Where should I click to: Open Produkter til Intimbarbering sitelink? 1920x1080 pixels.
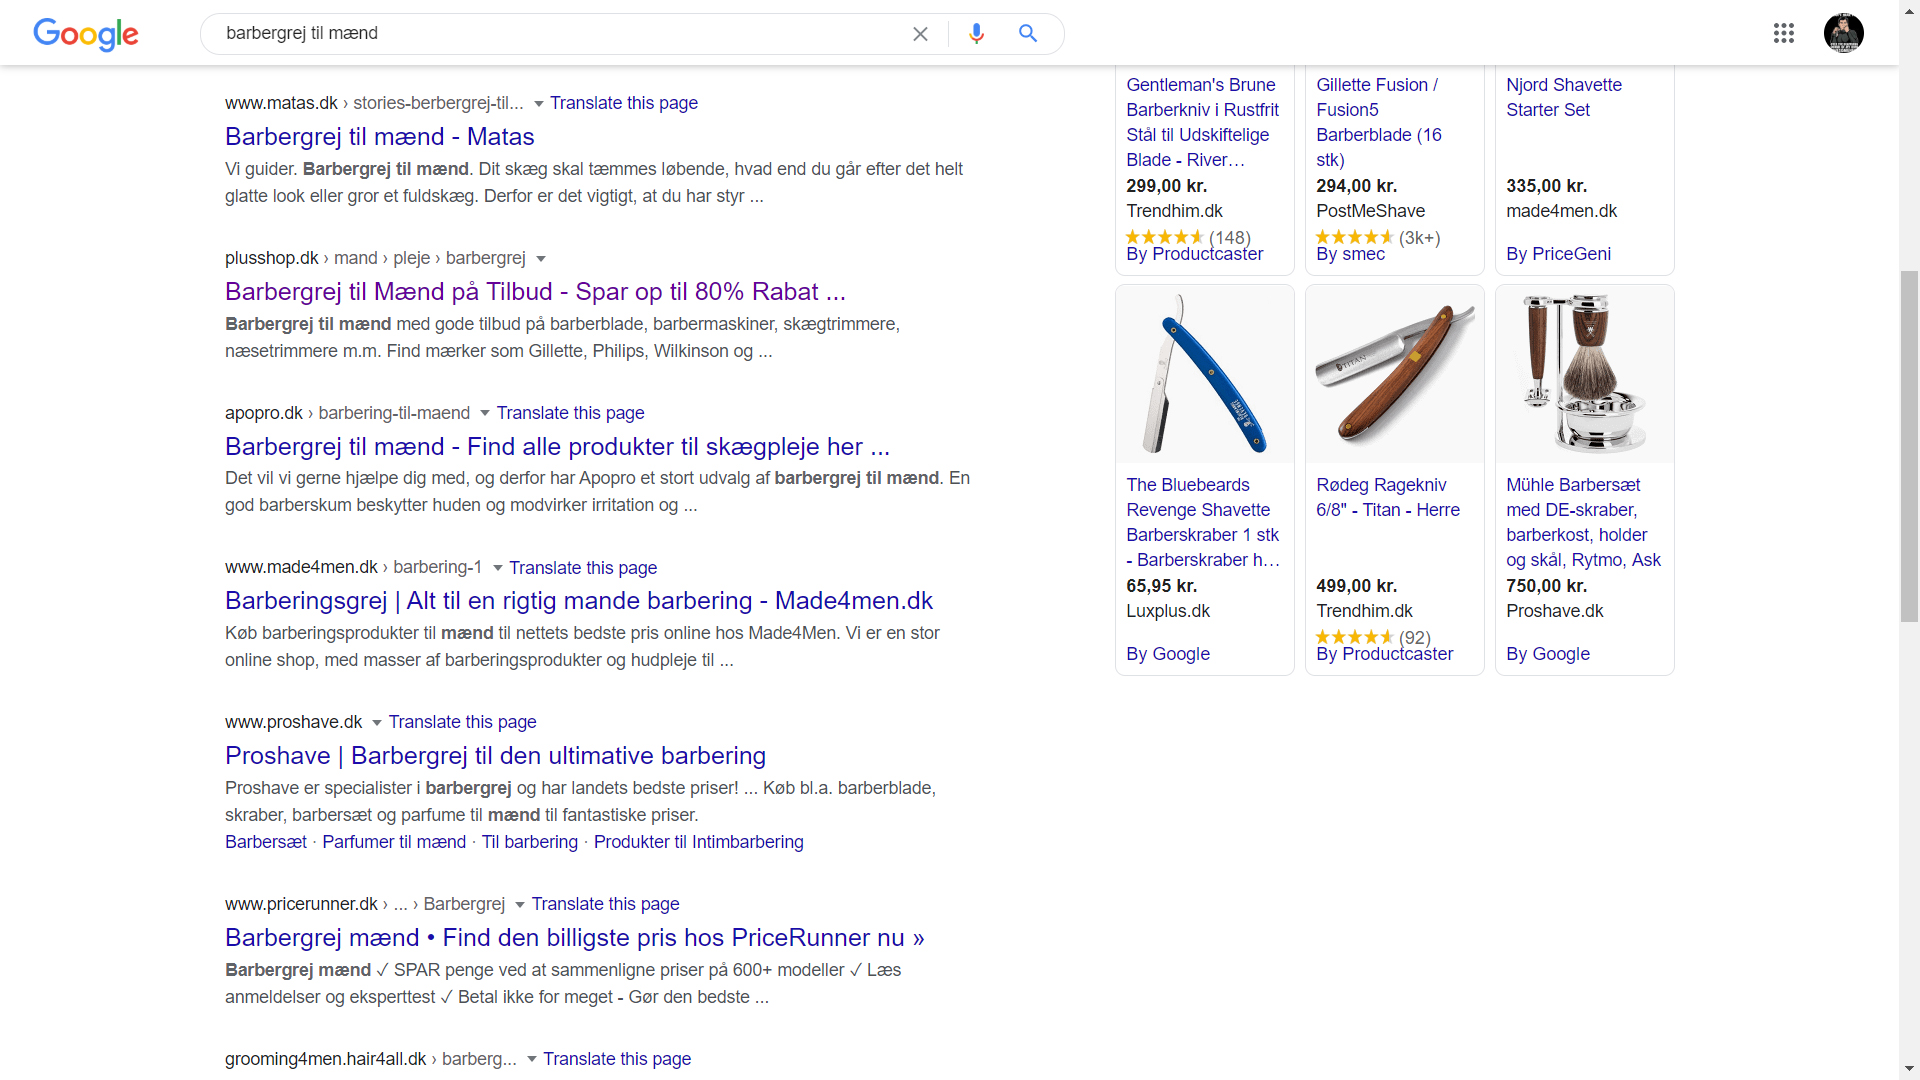point(699,842)
